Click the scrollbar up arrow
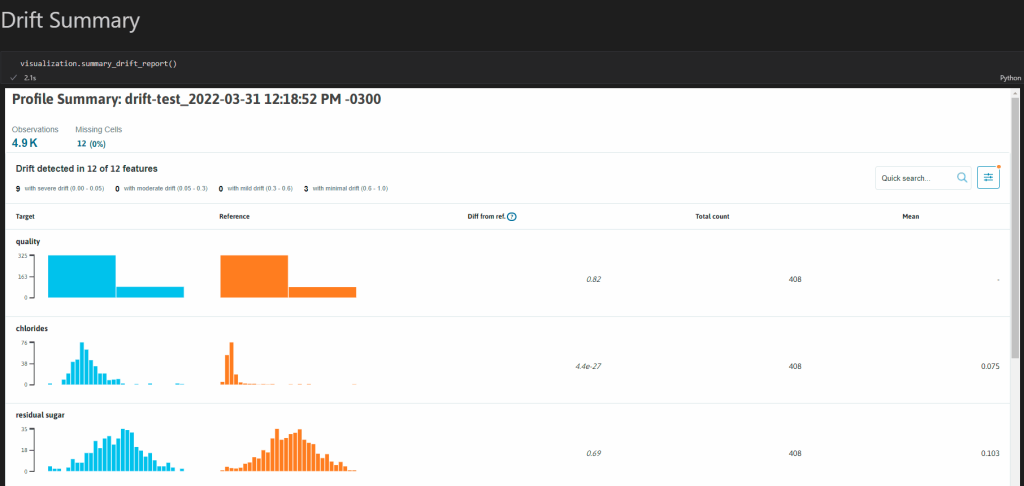The width and height of the screenshot is (1024, 486). (1017, 94)
